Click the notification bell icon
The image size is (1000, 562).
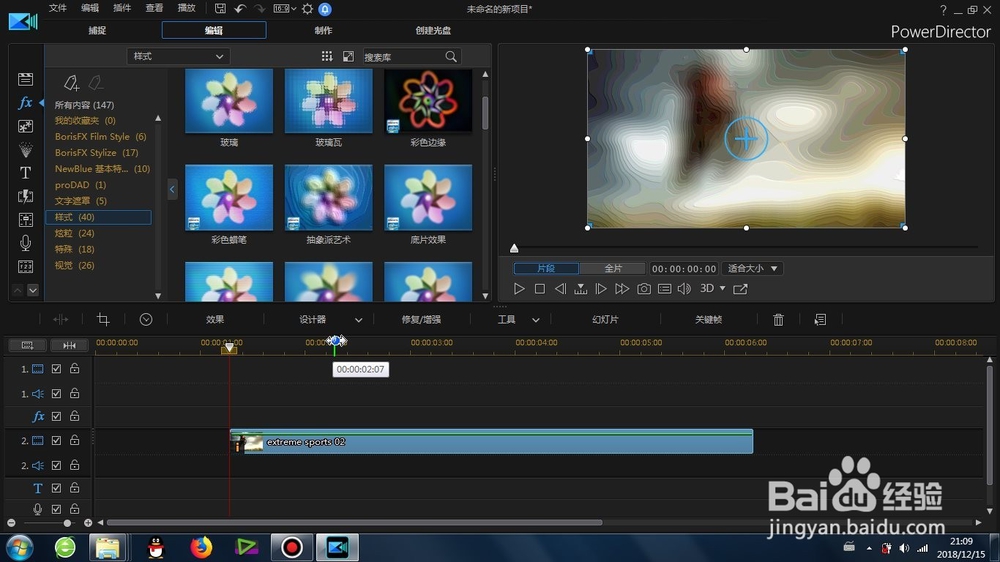point(325,9)
